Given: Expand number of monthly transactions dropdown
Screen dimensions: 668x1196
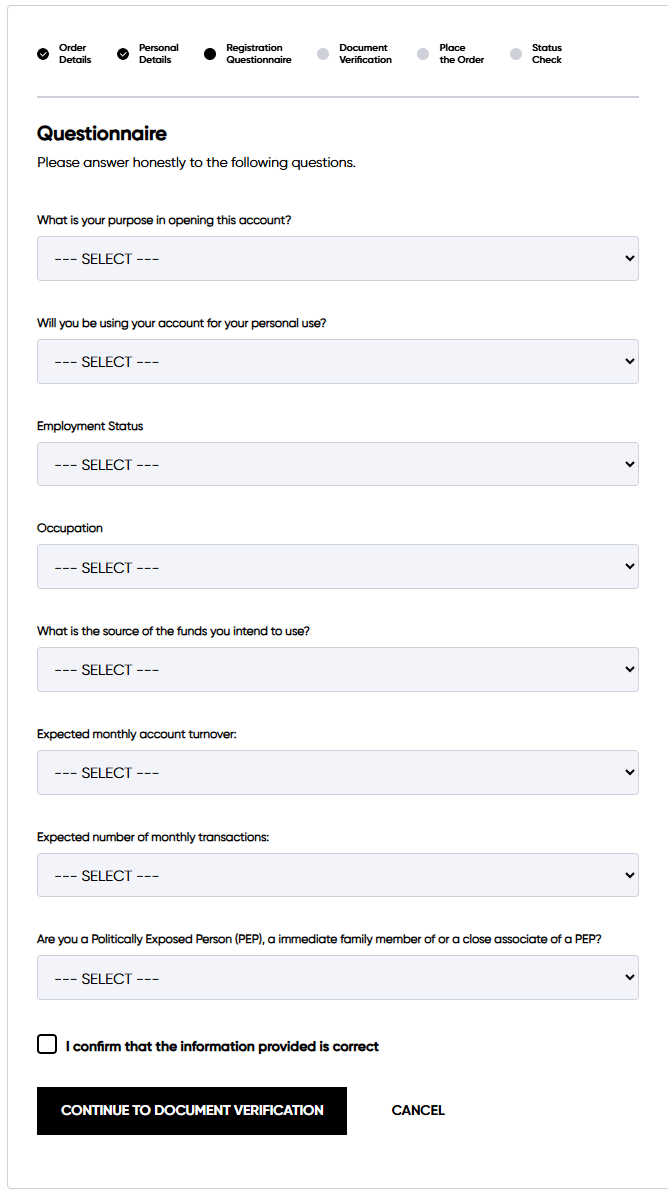Looking at the screenshot, I should coord(337,875).
